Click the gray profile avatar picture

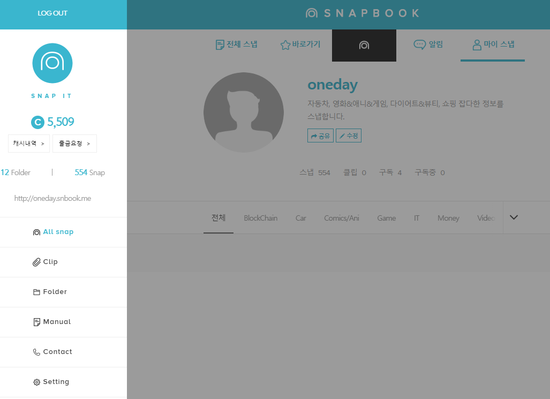[x=244, y=112]
